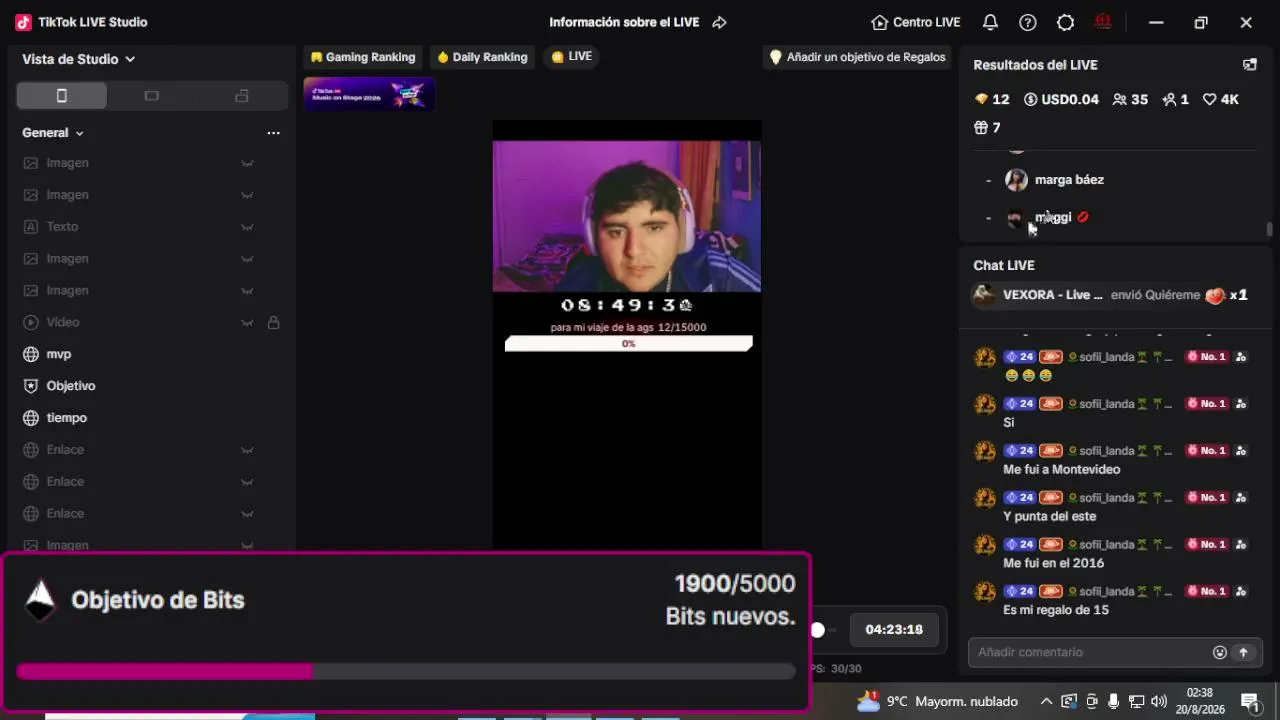Click the gifts count 7
1280x720 pixels.
pos(987,127)
